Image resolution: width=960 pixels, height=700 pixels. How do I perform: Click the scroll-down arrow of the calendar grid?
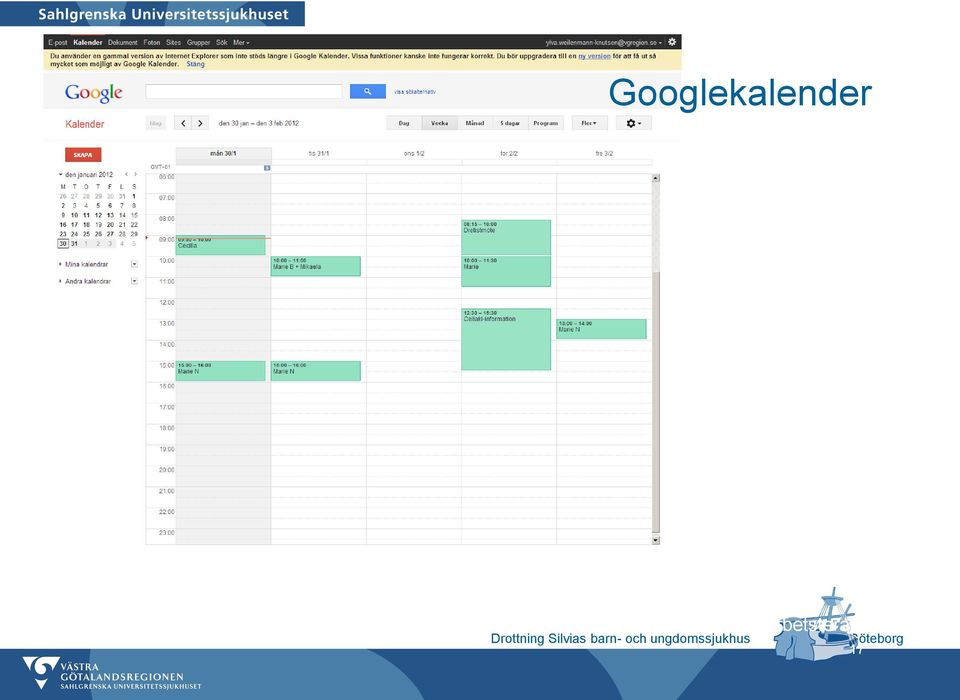tap(656, 540)
